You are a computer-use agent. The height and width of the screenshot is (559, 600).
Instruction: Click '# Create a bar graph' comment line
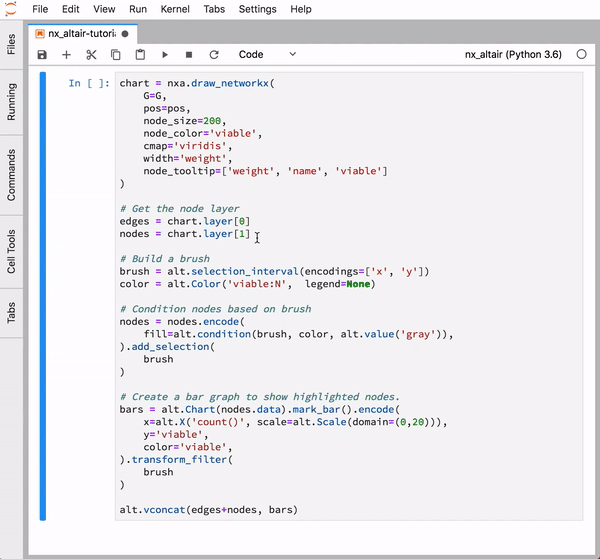tap(260, 397)
